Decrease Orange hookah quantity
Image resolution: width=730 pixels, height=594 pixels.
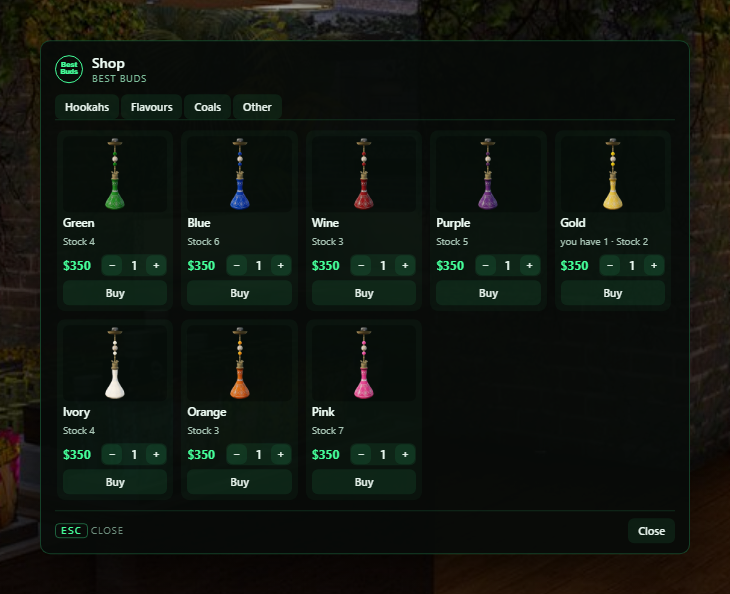(237, 454)
